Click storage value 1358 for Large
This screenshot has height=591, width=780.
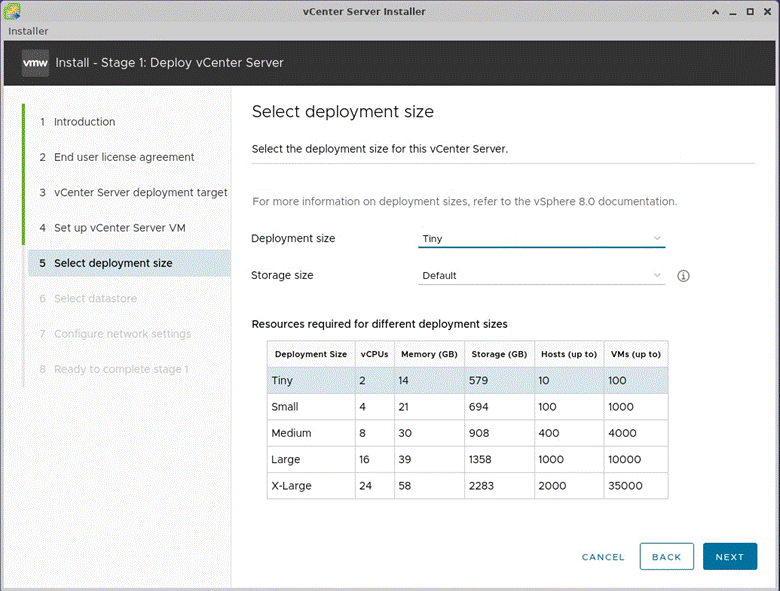tap(480, 460)
